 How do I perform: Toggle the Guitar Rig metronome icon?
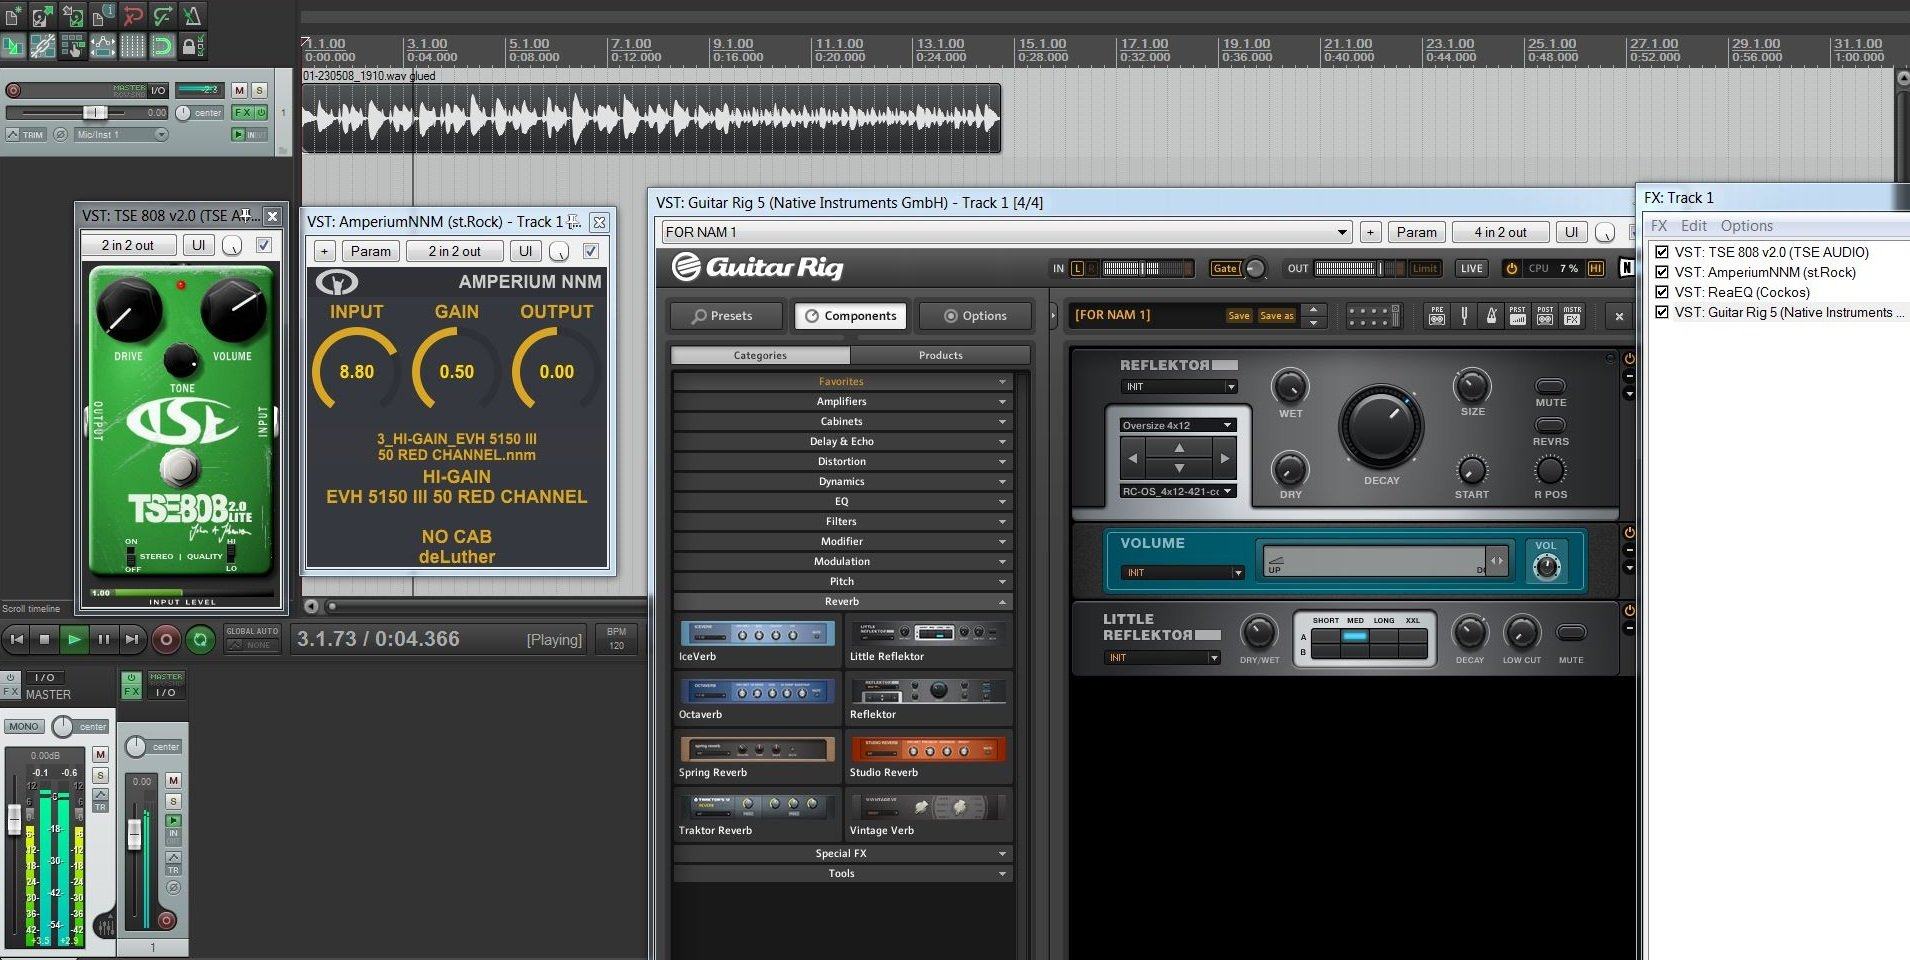coord(1491,316)
